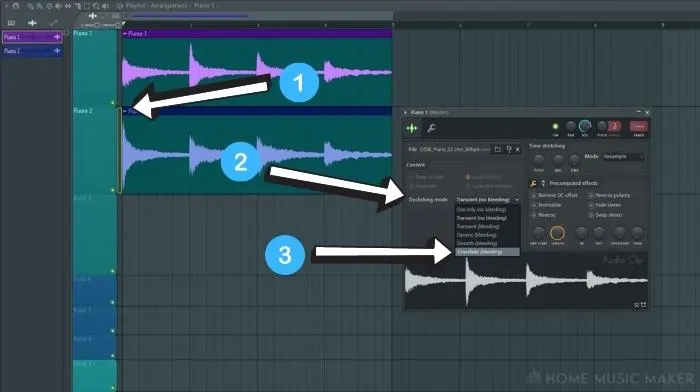Mute the Piano 1 track via its green dot
This screenshot has height=392, width=700.
(112, 103)
